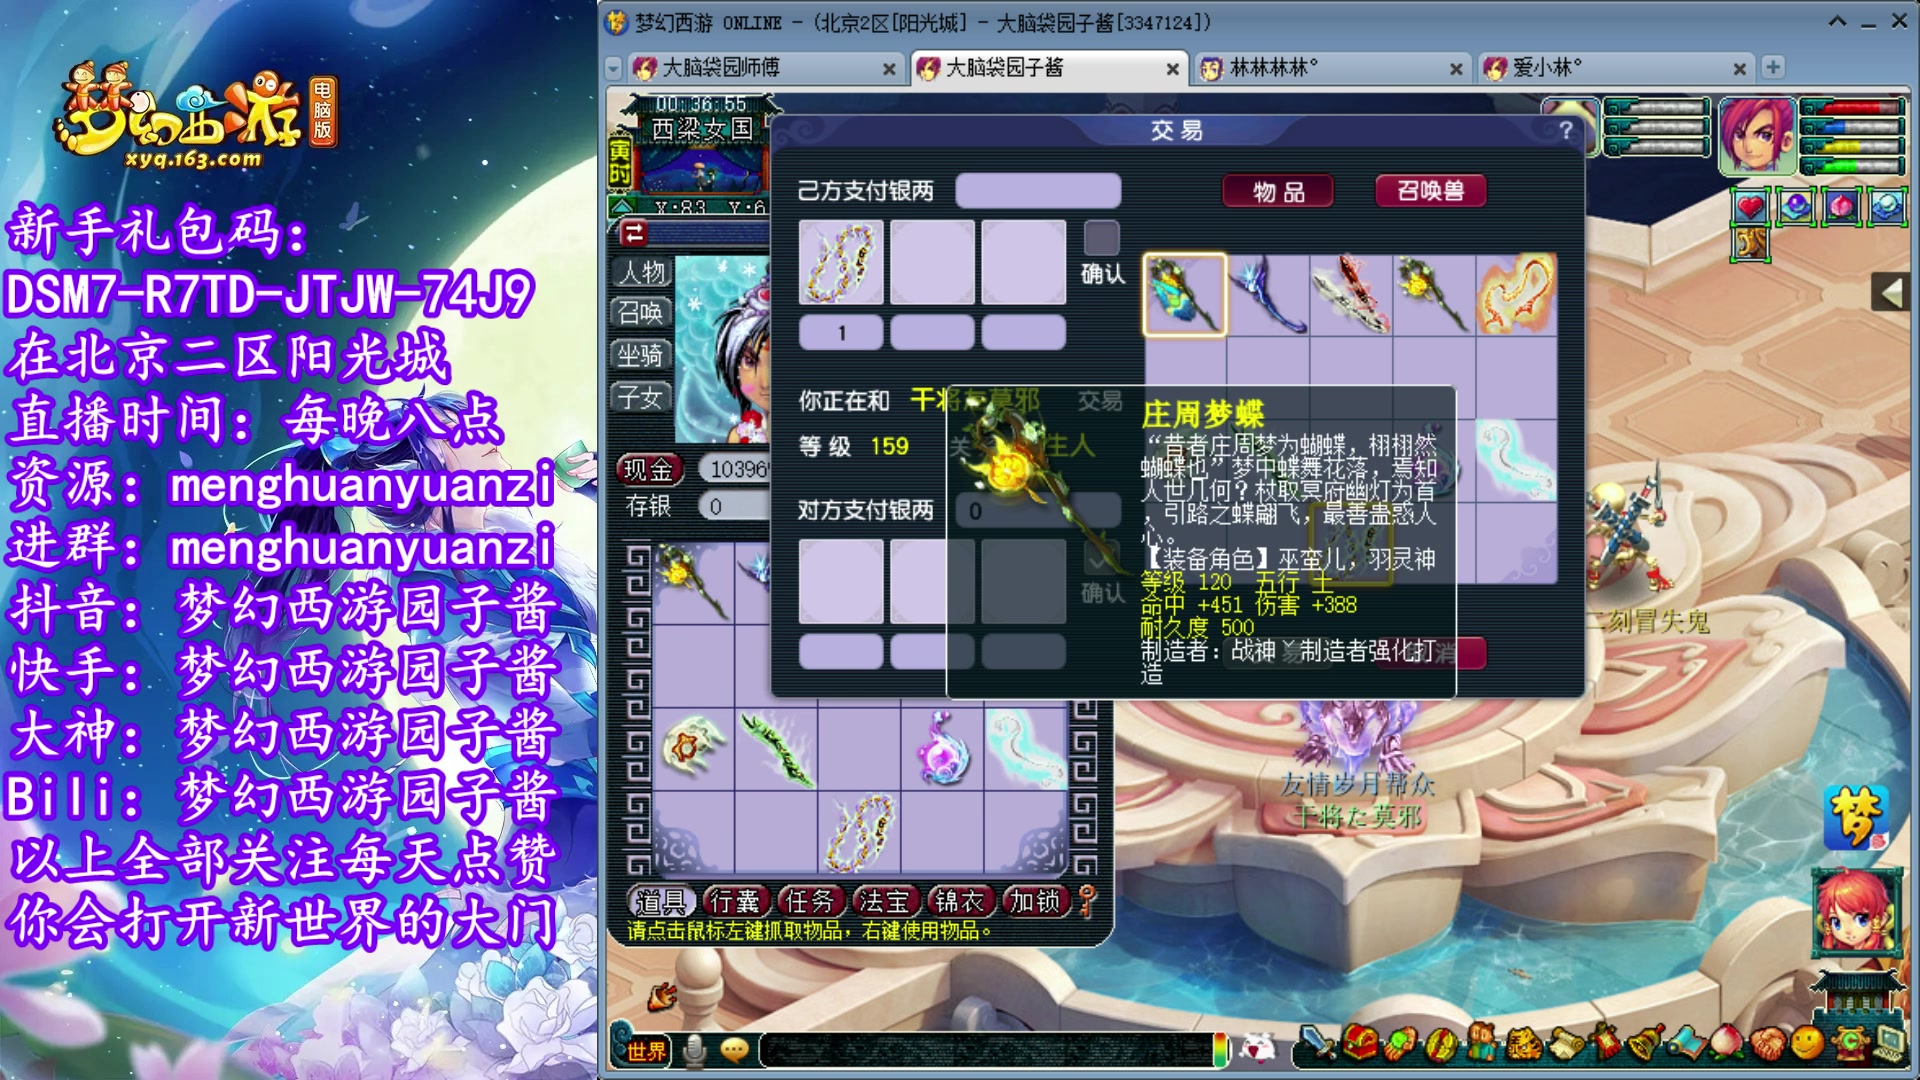Click the quantity field showing 1
The width and height of the screenshot is (1920, 1080).
pos(841,333)
